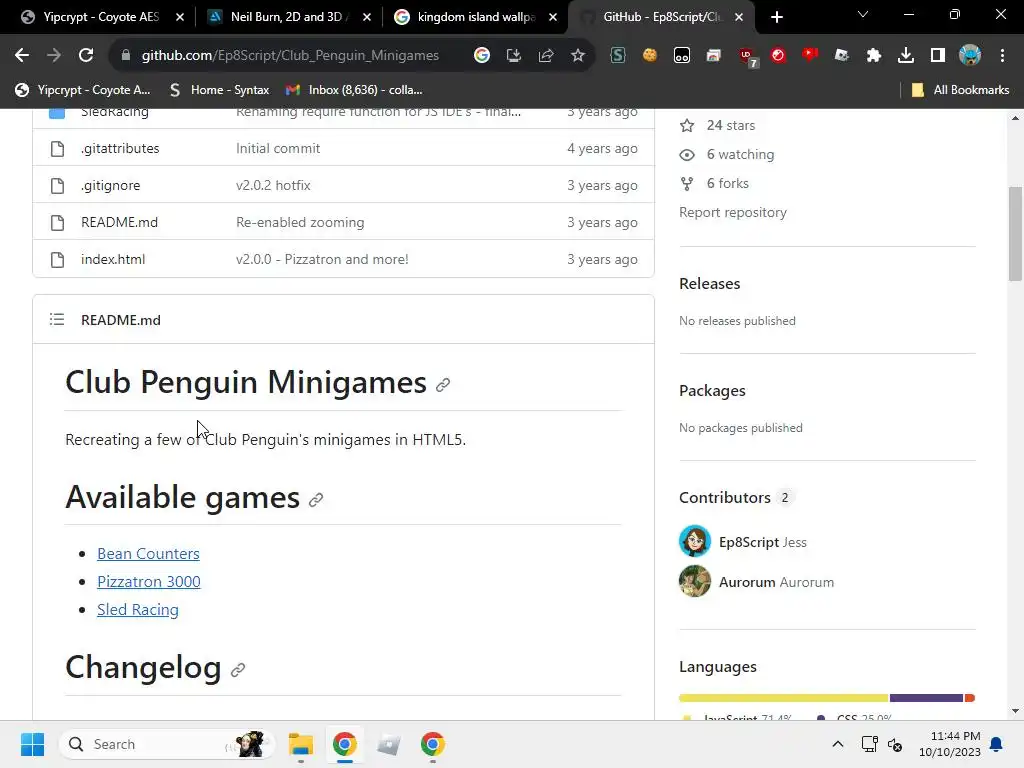Click Ep8Script contributor avatar
The width and height of the screenshot is (1024, 768).
click(695, 541)
